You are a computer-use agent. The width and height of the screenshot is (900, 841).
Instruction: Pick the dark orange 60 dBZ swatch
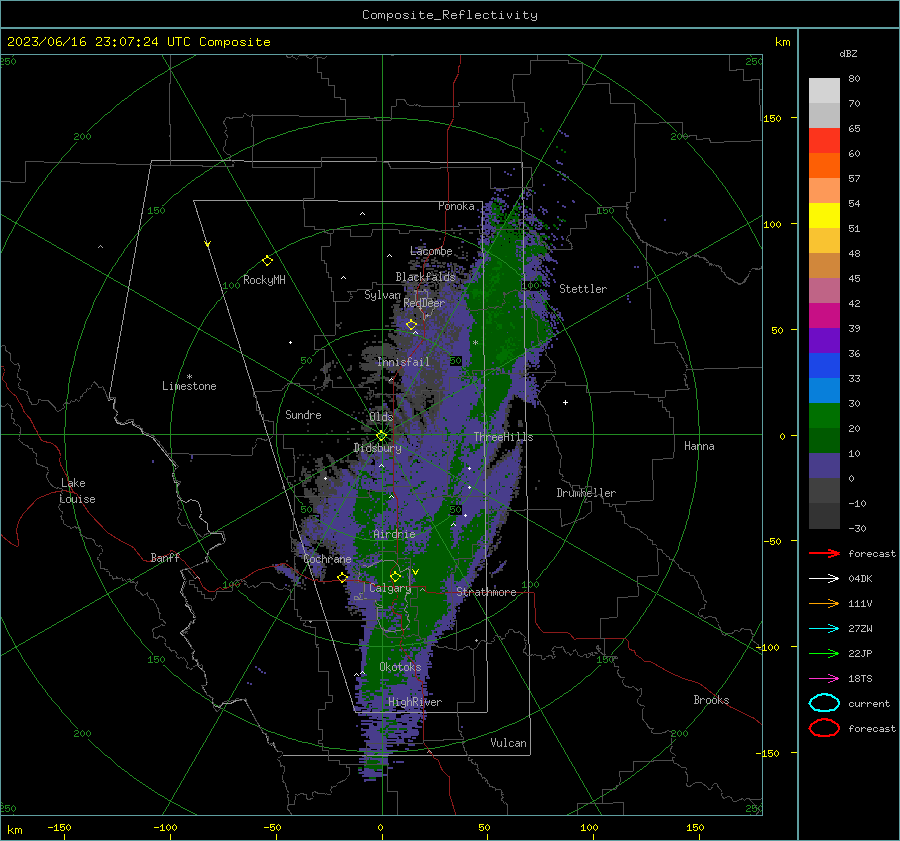click(824, 165)
